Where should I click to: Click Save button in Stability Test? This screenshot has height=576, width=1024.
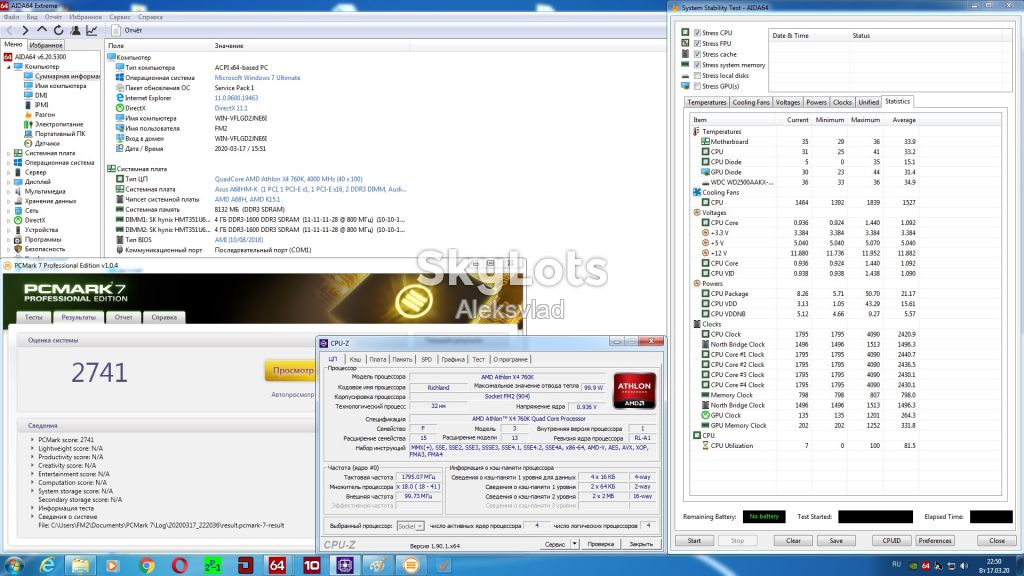[x=836, y=541]
